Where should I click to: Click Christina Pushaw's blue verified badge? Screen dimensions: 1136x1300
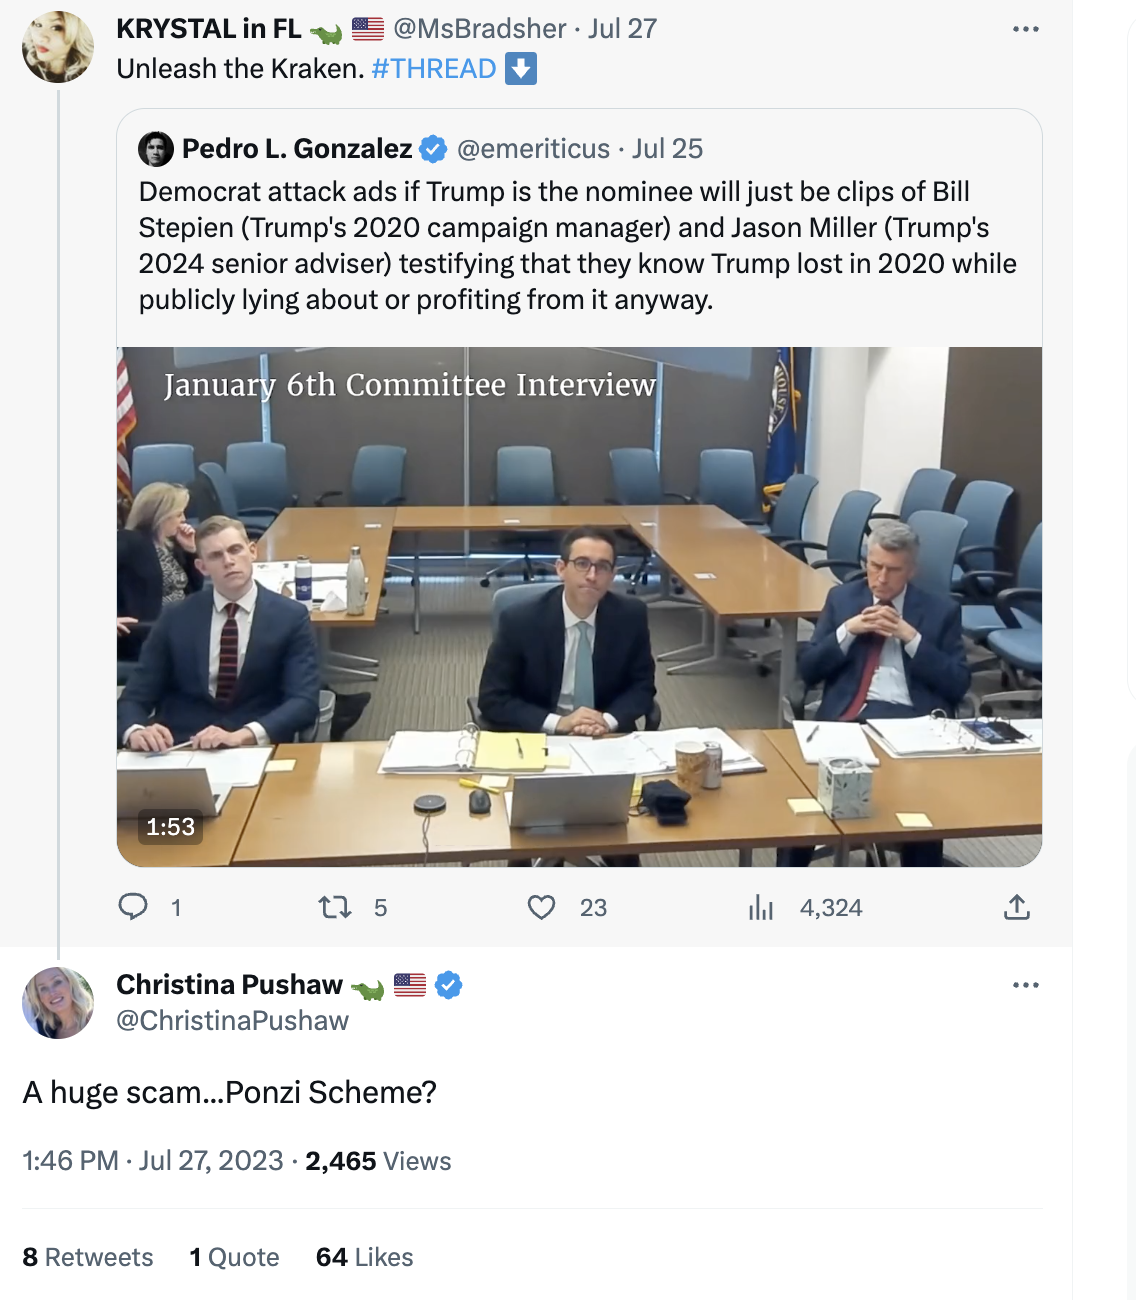pyautogui.click(x=449, y=985)
